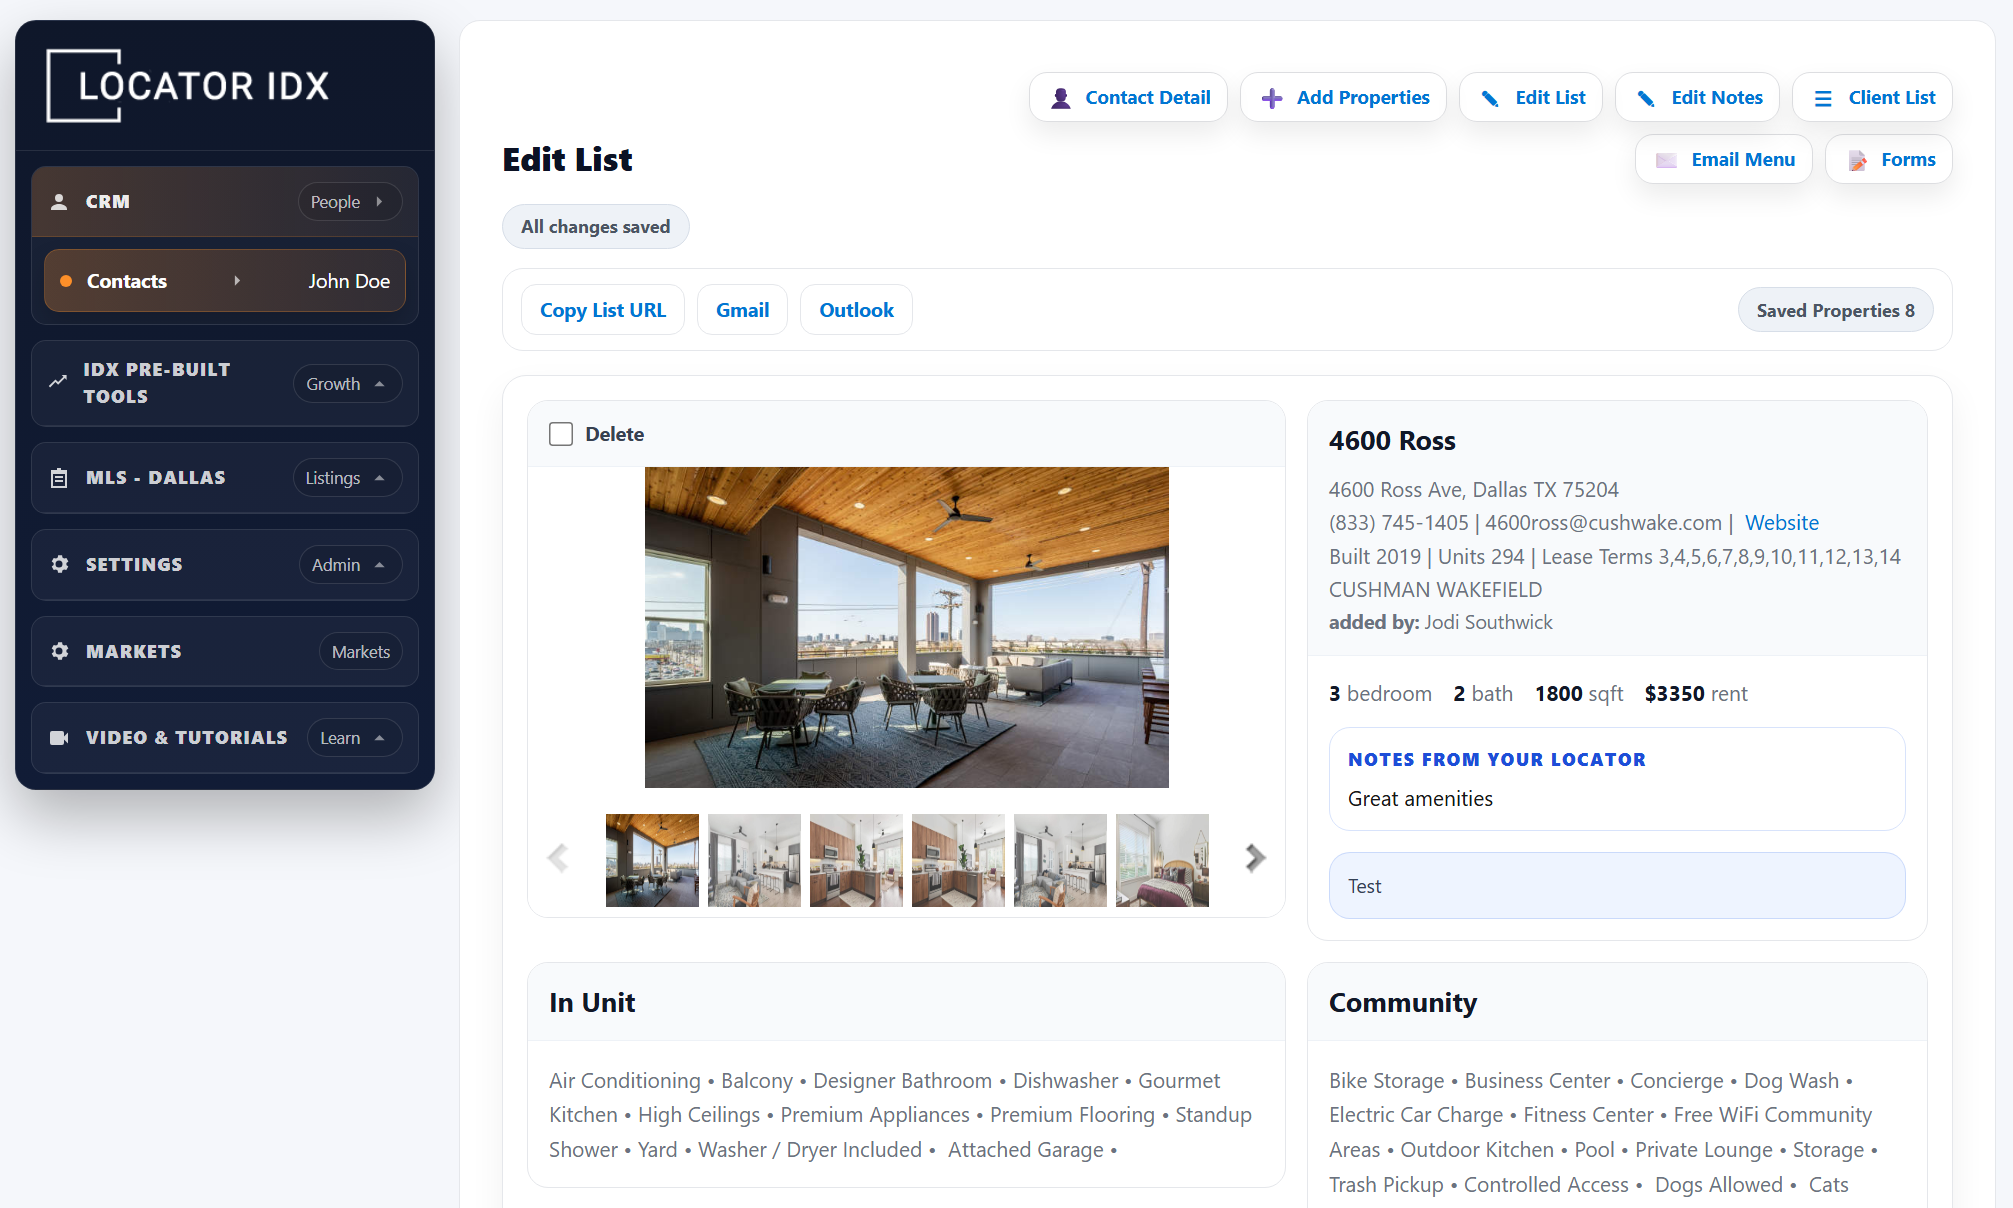Select the first rooftop patio thumbnail
This screenshot has height=1208, width=2013.
[652, 860]
